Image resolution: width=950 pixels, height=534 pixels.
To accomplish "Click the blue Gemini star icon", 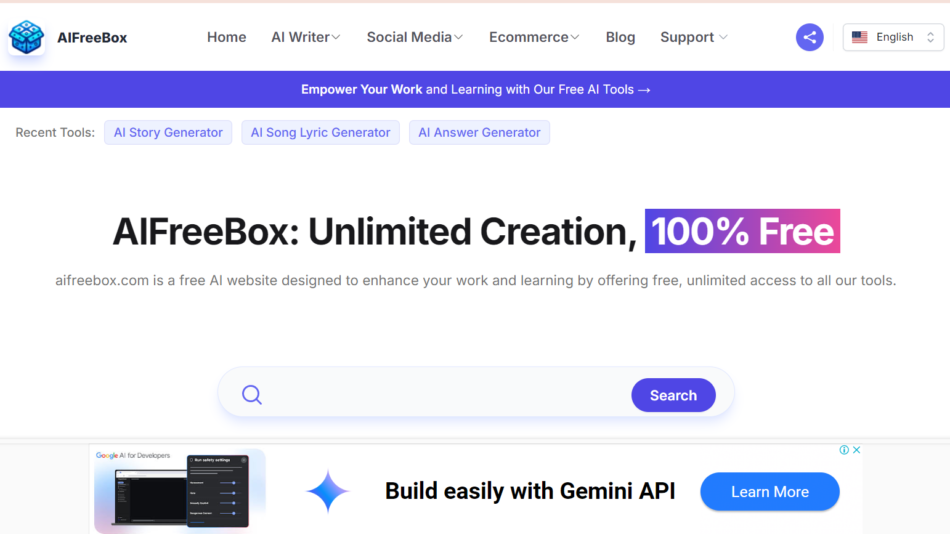I will click(327, 491).
